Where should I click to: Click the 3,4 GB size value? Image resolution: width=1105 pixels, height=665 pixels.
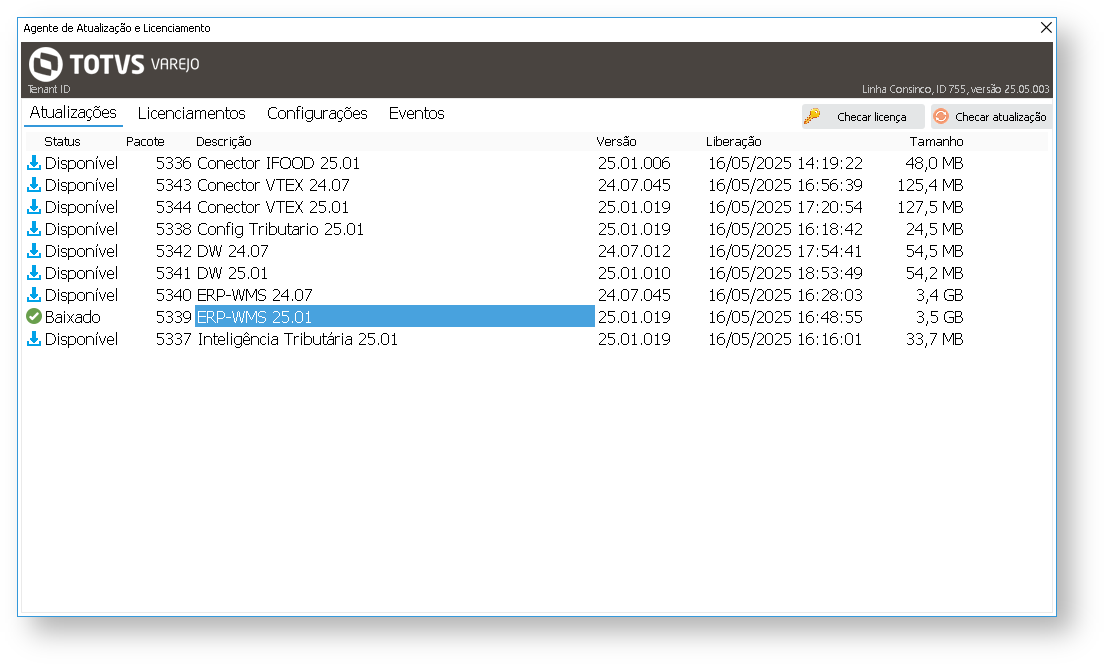939,295
